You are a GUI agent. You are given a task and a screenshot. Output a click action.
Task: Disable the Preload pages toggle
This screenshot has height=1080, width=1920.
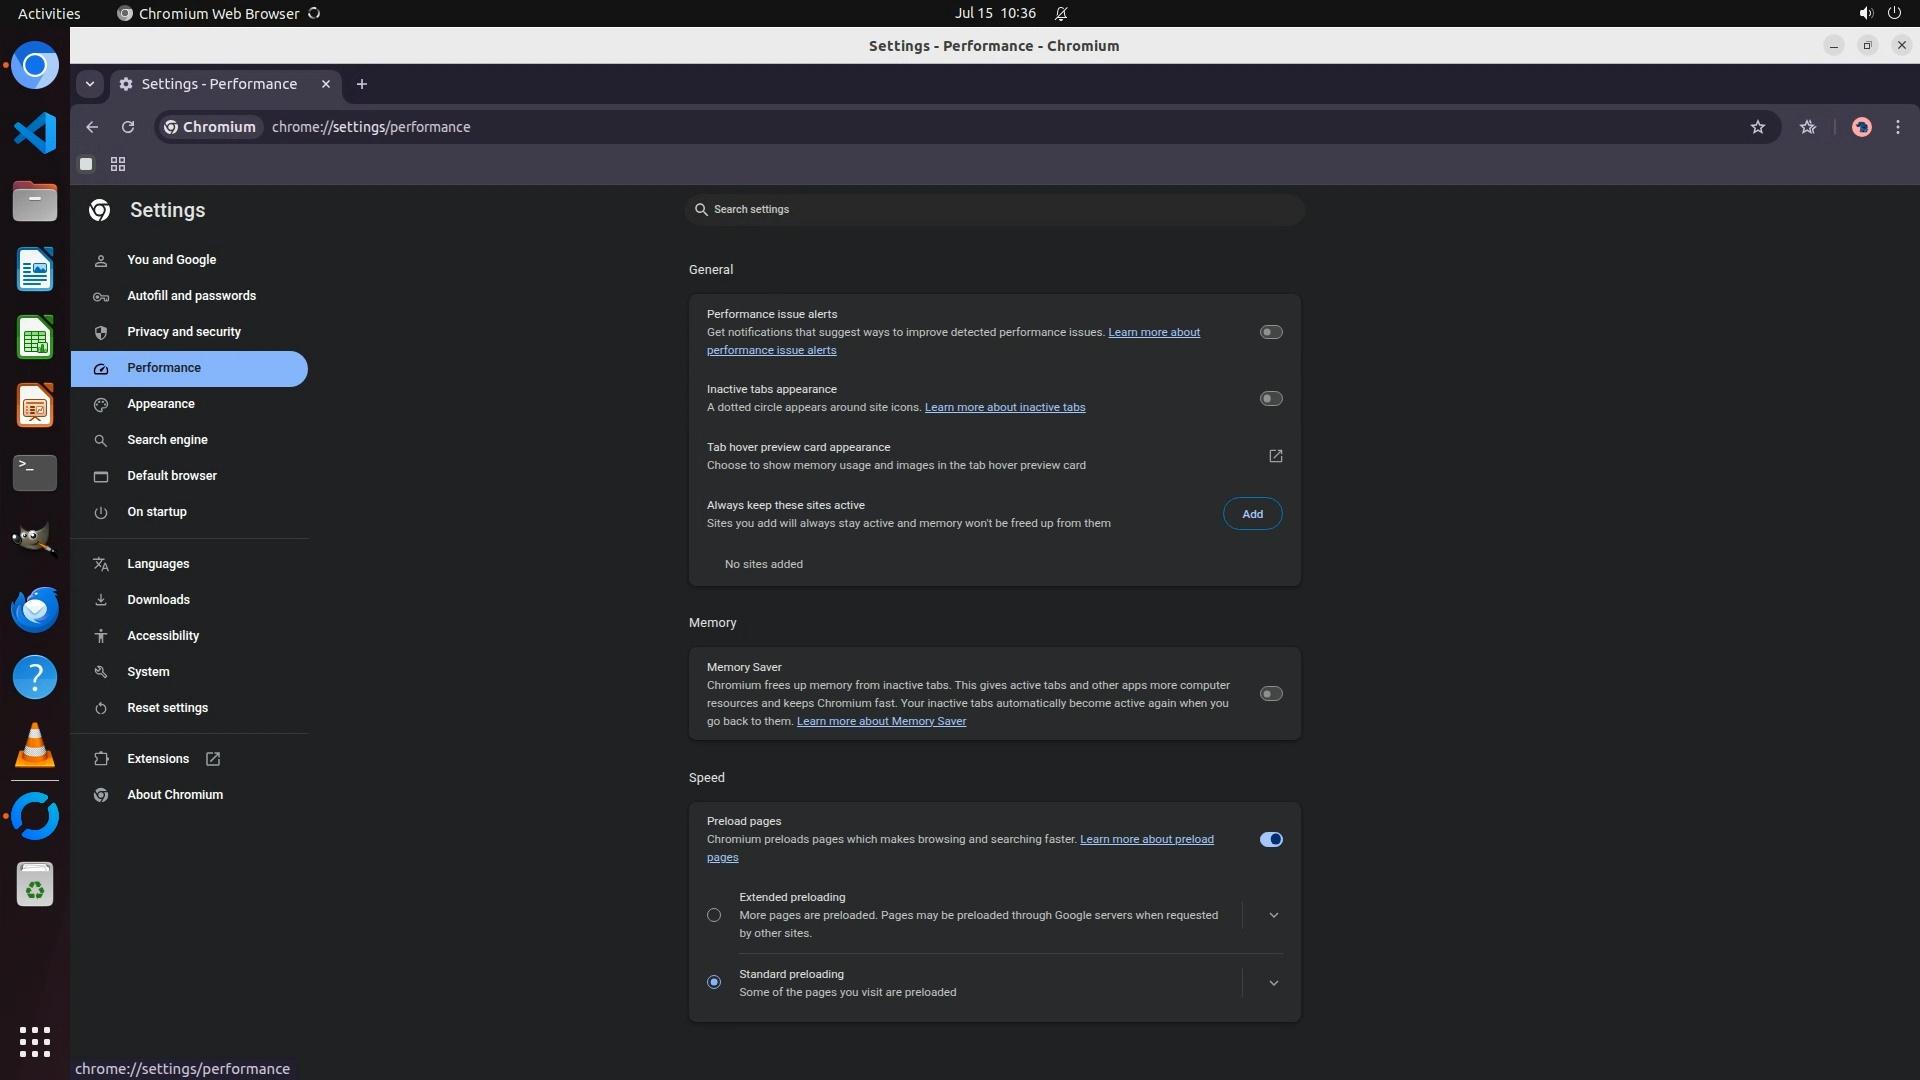(1270, 839)
